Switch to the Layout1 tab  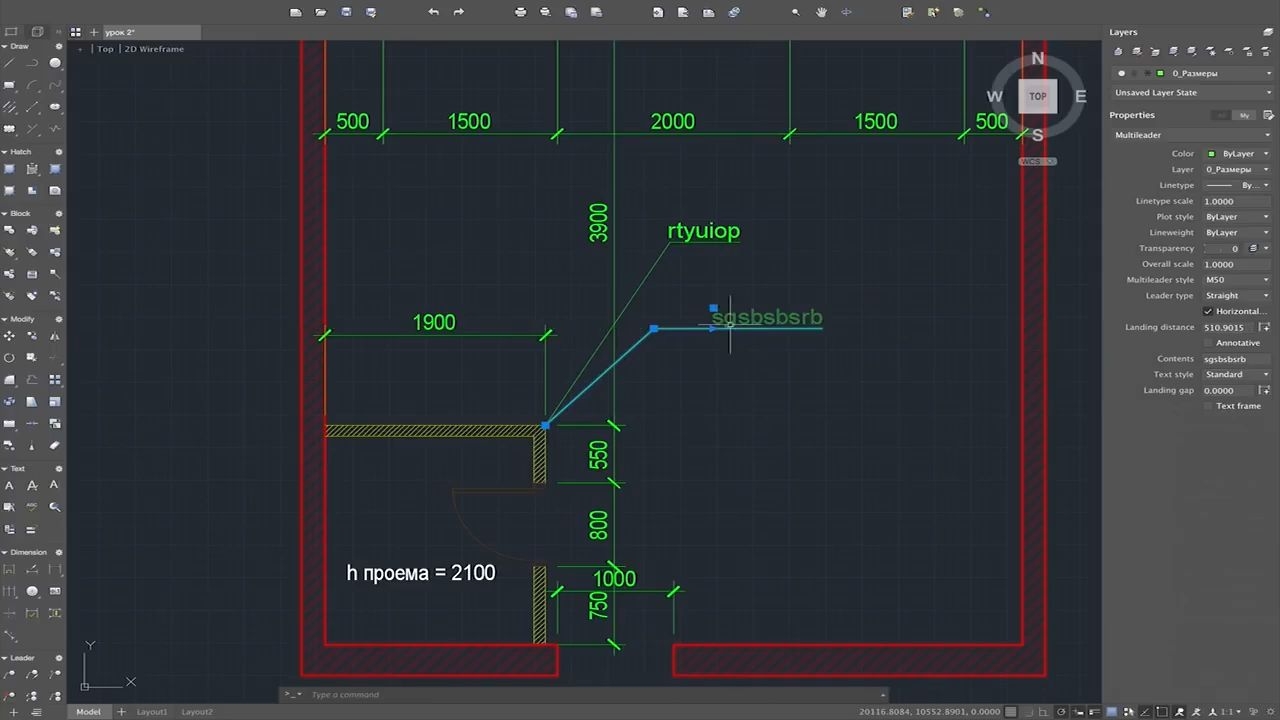pos(152,712)
